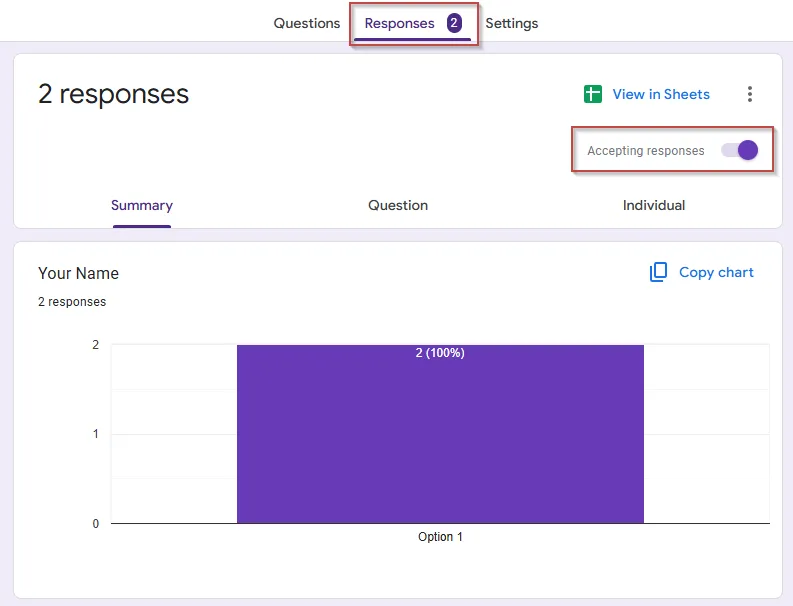
Task: Click the "2 (100%)" bar data label
Action: point(440,353)
